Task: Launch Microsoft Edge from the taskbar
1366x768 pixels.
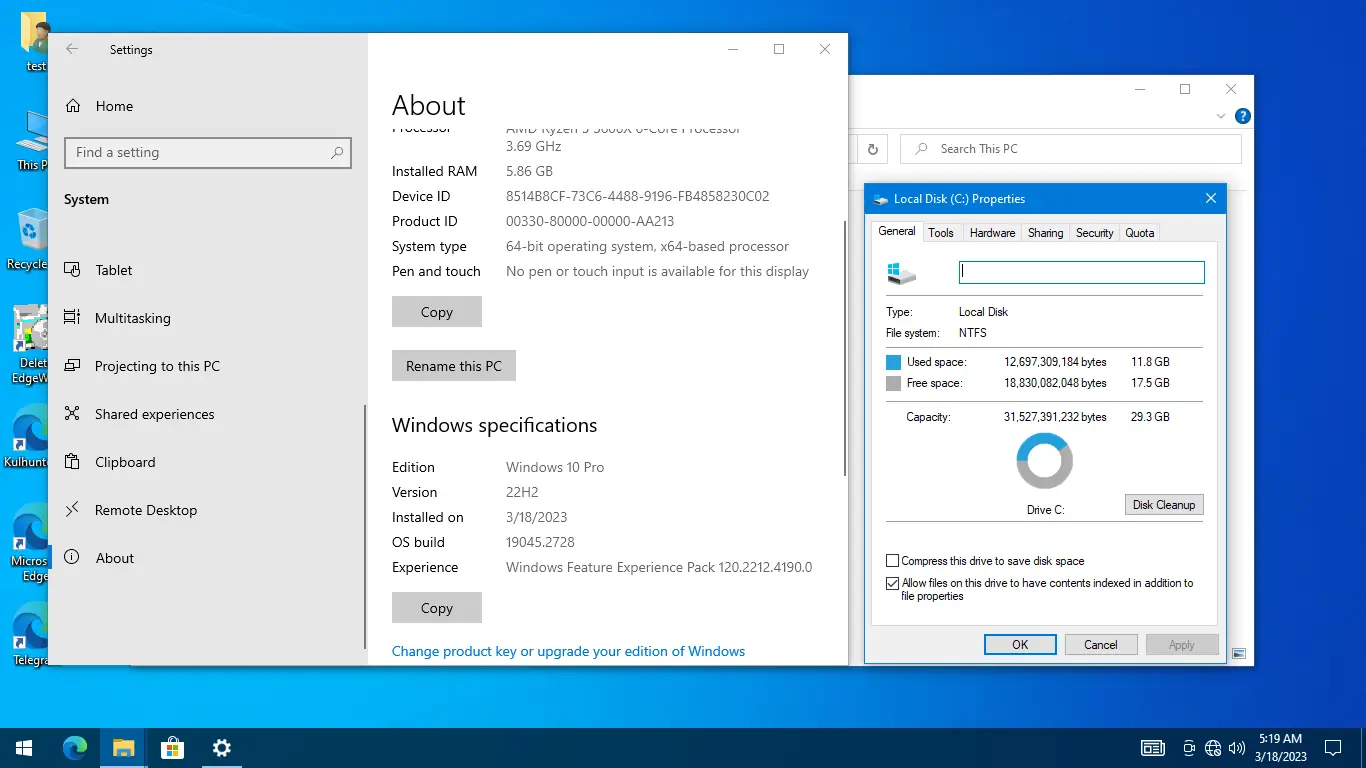Action: click(74, 747)
